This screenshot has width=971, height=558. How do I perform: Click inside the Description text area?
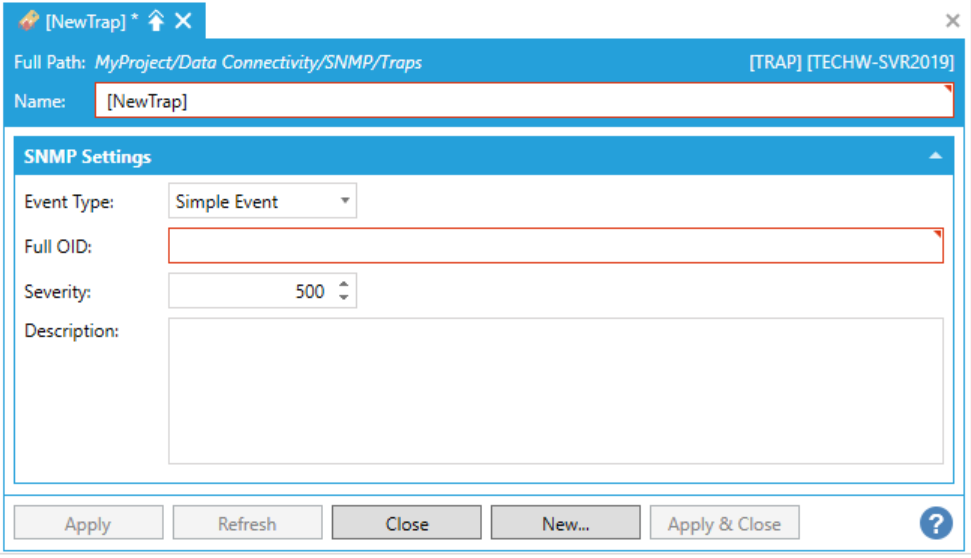(x=555, y=391)
